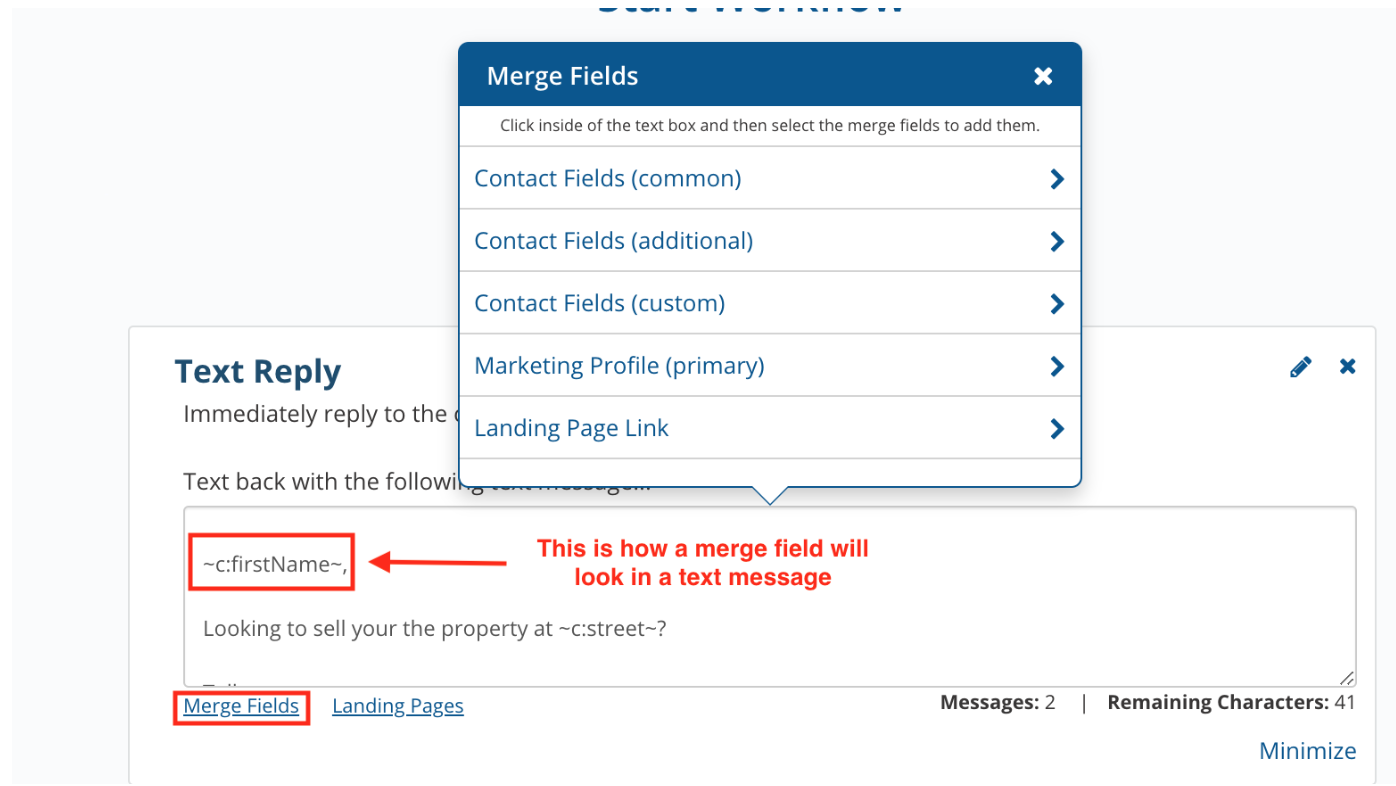Click the message textbox resize handle
This screenshot has height=786, width=1396.
(1347, 678)
